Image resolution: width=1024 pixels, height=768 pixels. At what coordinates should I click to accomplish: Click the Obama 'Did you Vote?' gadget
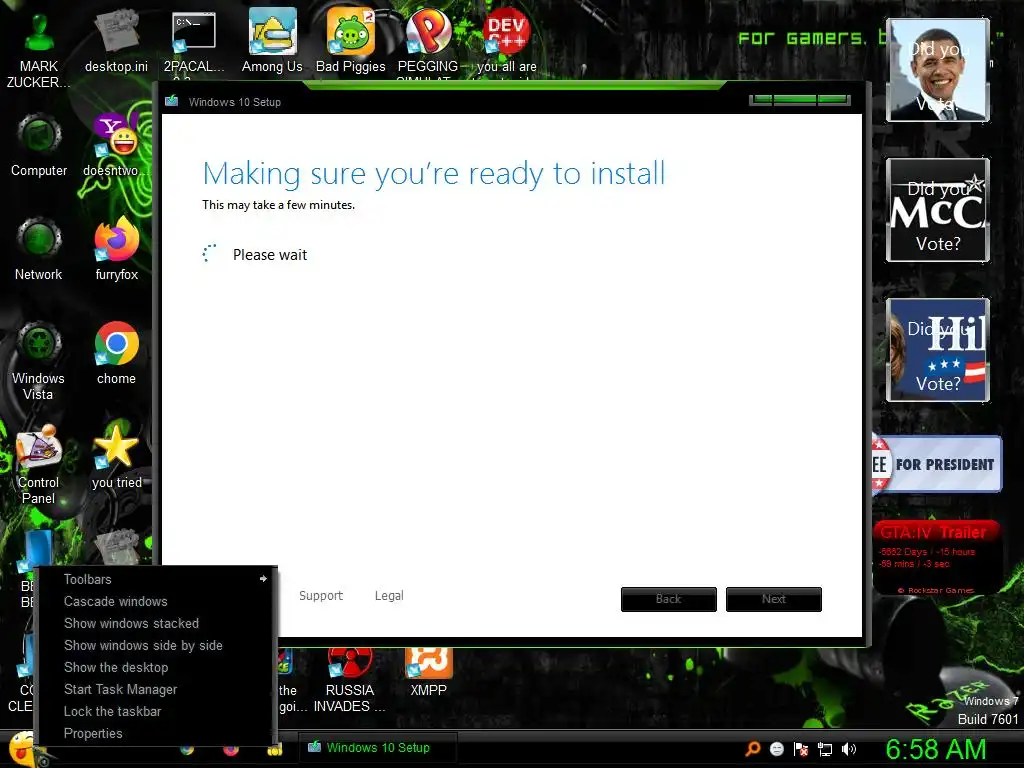click(938, 70)
